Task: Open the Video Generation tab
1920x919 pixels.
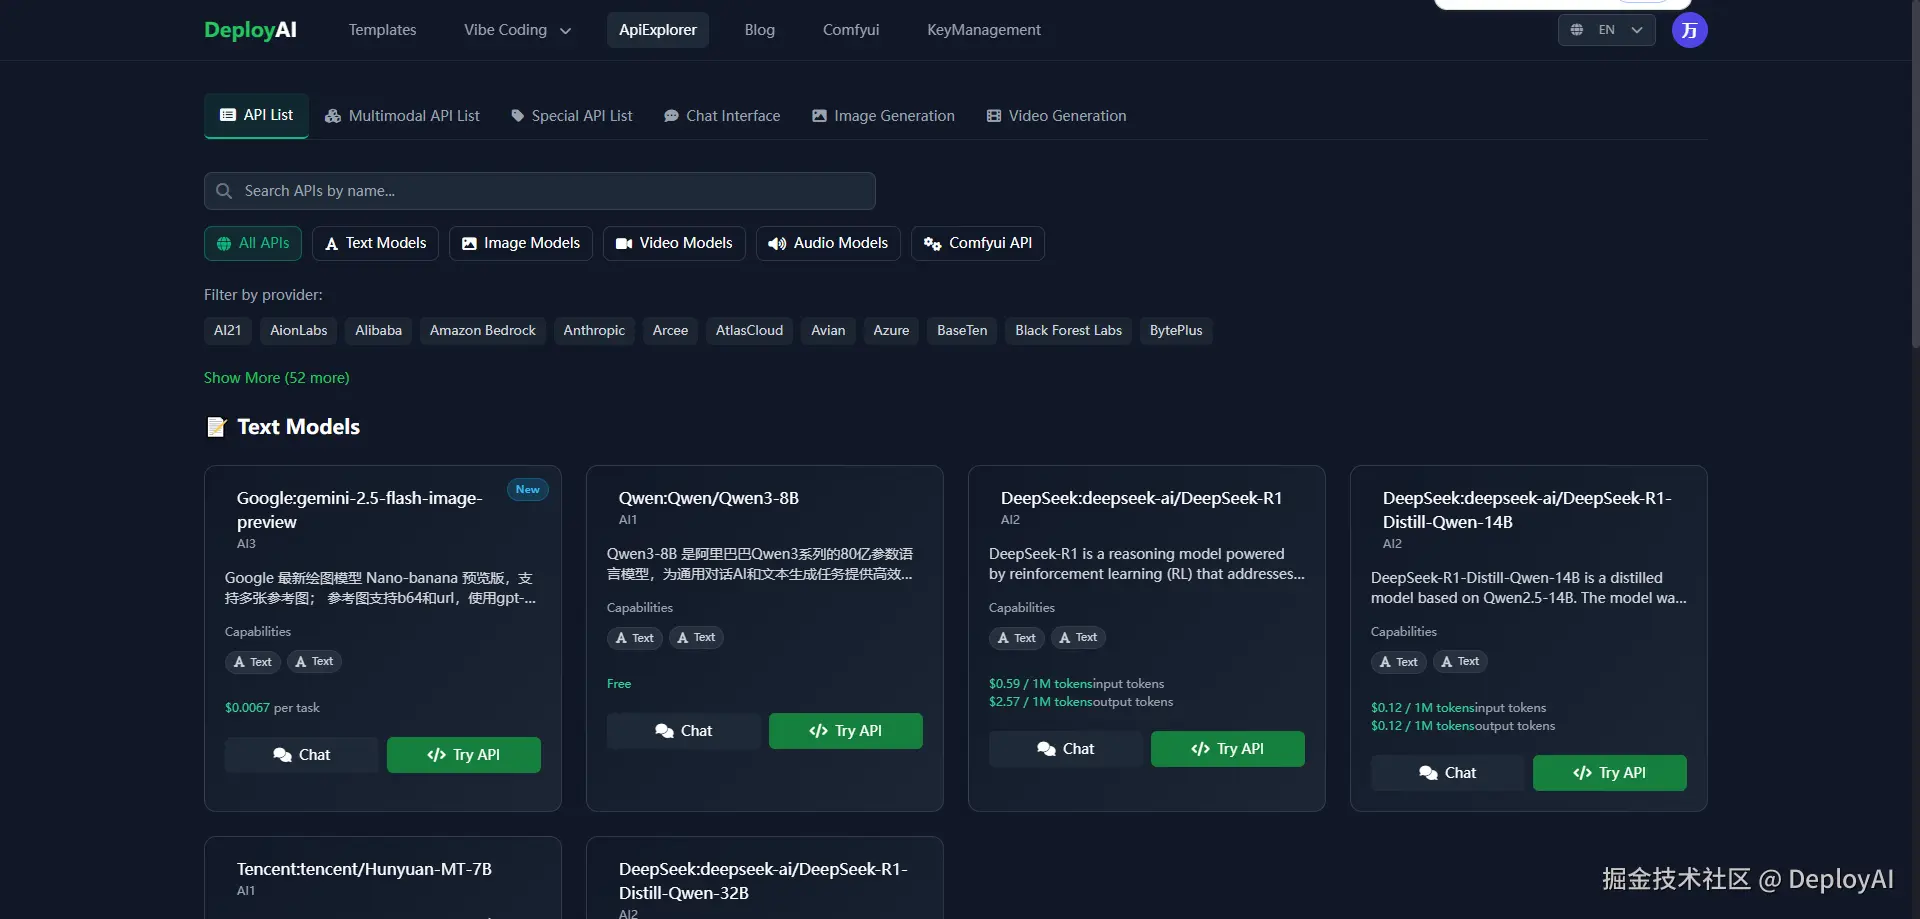Action: click(x=1056, y=116)
